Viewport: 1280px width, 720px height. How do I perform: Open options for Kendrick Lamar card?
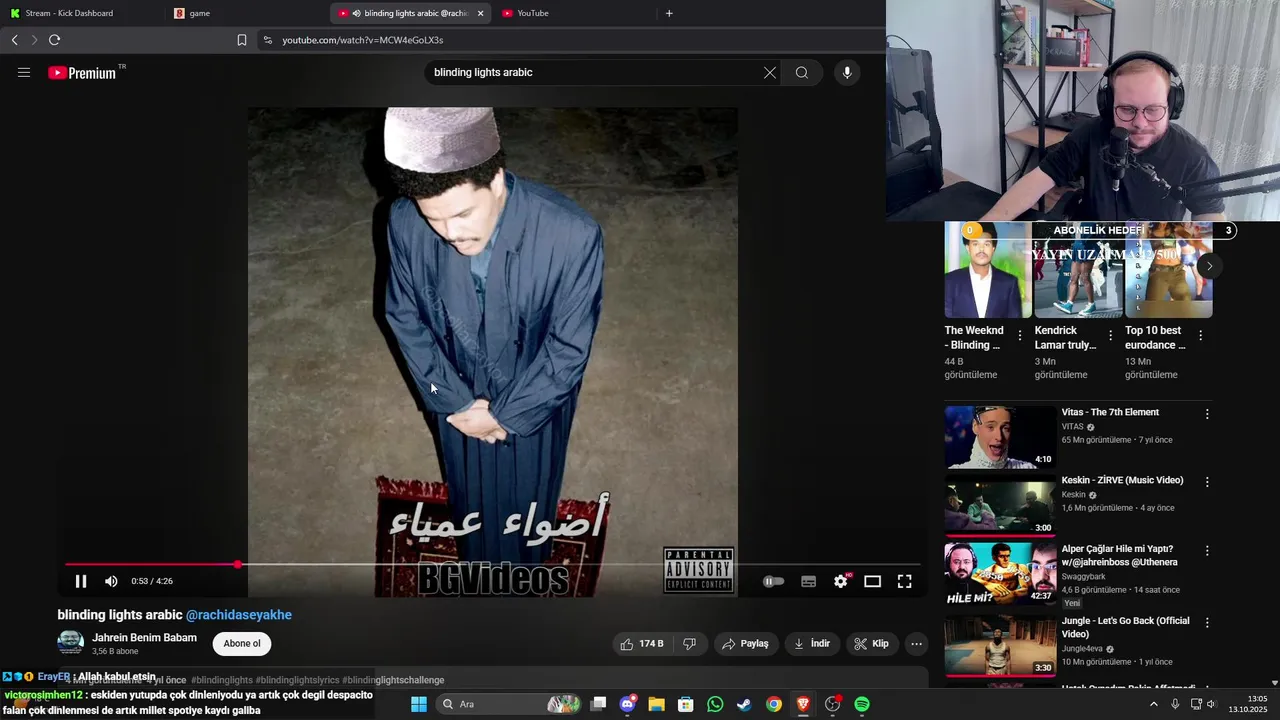[x=1110, y=336]
